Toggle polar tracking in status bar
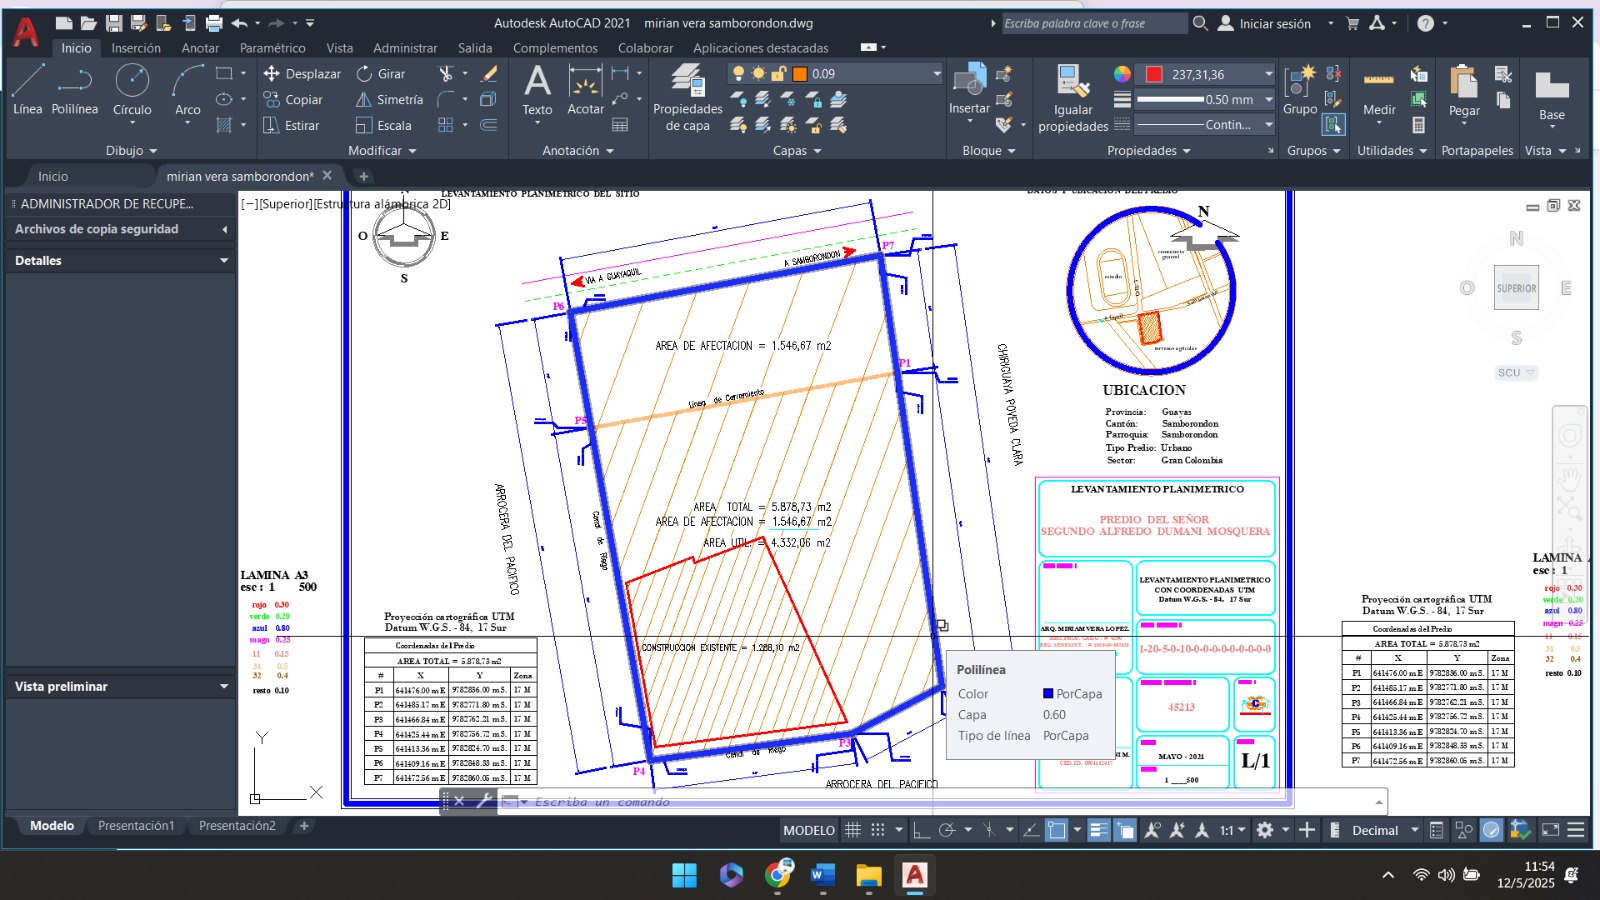This screenshot has height=900, width=1600. (x=947, y=830)
